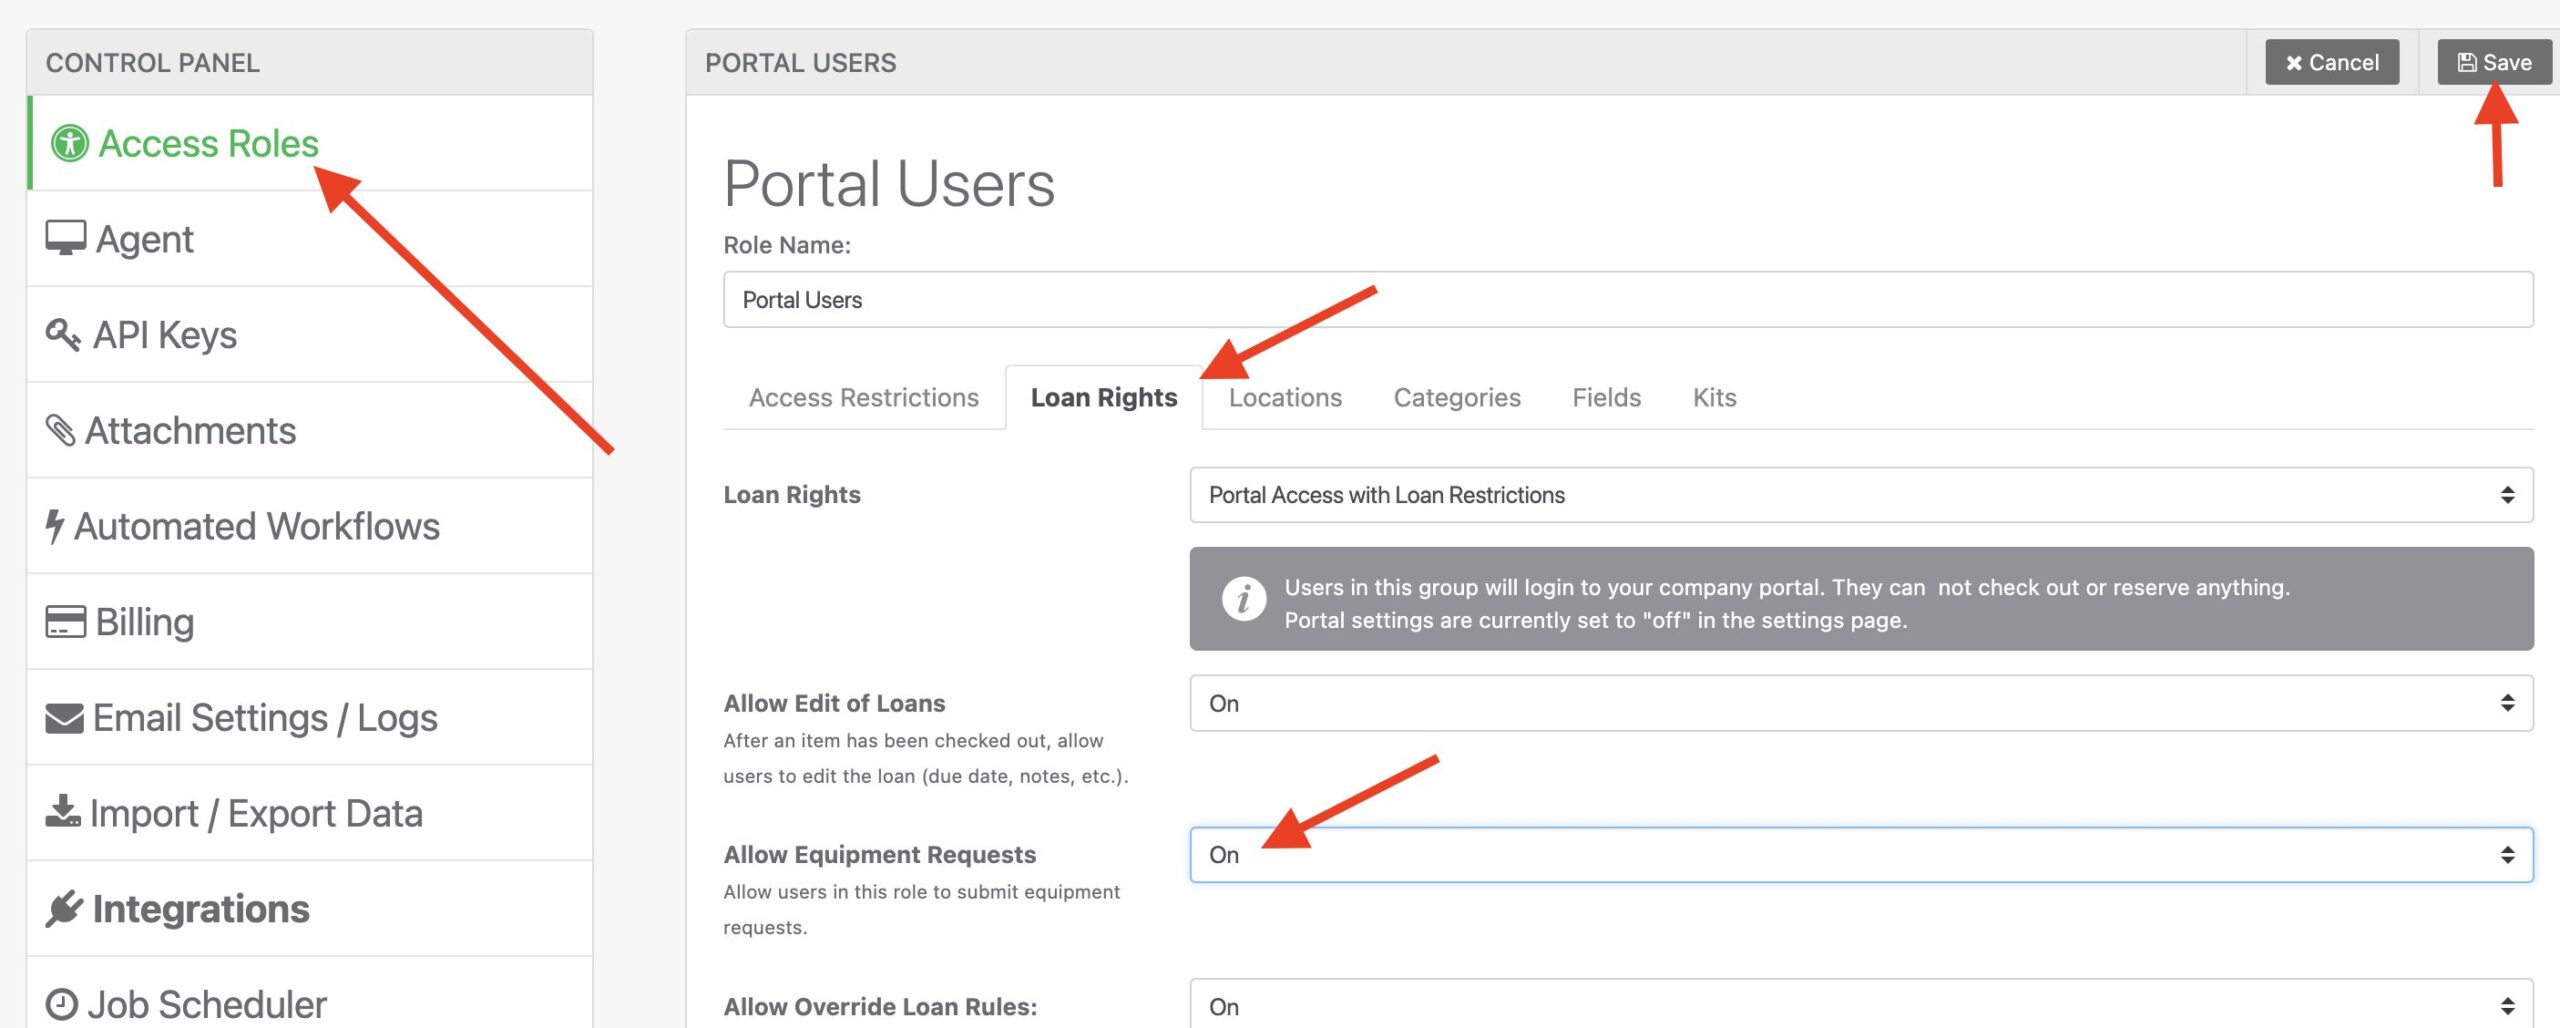Click the Email Settings envelope icon
Image resolution: width=2560 pixels, height=1028 pixels.
pos(65,717)
